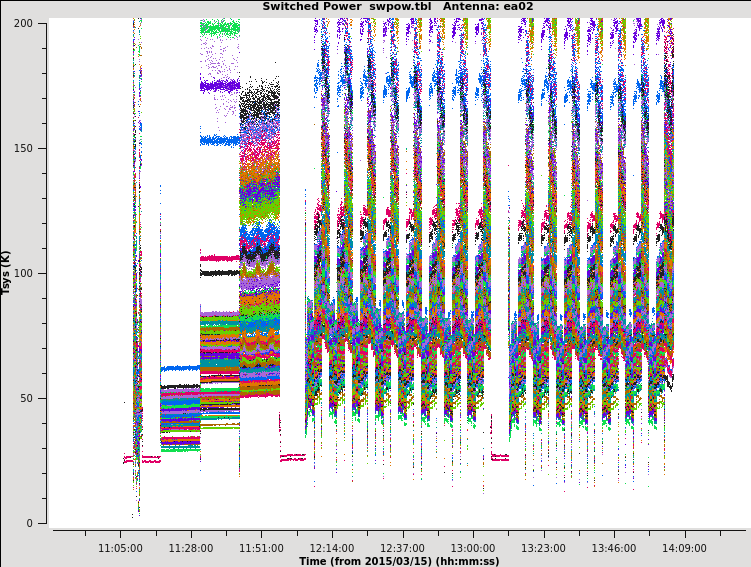Click the 'Tsys (K)' y-axis label
Screen dimensions: 751x567
(x=7, y=272)
